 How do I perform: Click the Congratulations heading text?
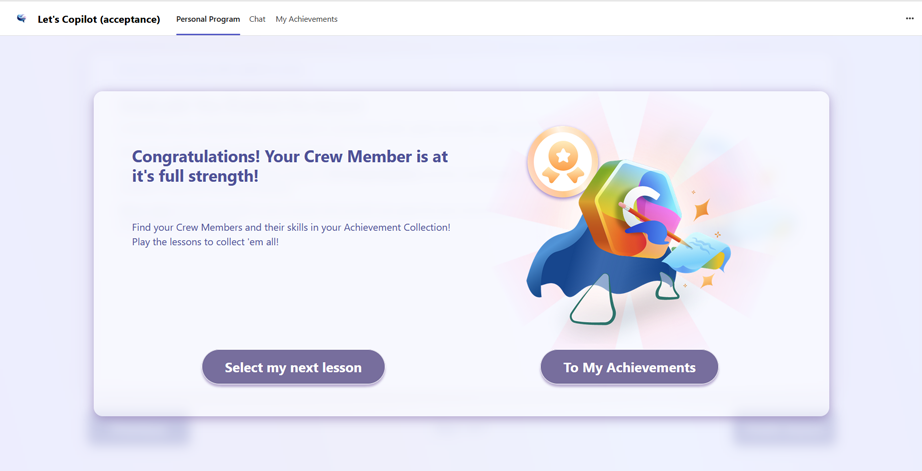click(x=290, y=166)
